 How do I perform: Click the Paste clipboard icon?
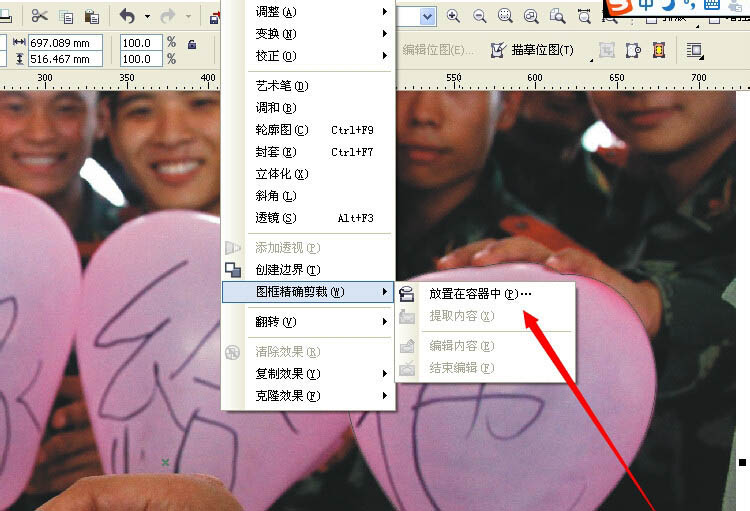(91, 17)
